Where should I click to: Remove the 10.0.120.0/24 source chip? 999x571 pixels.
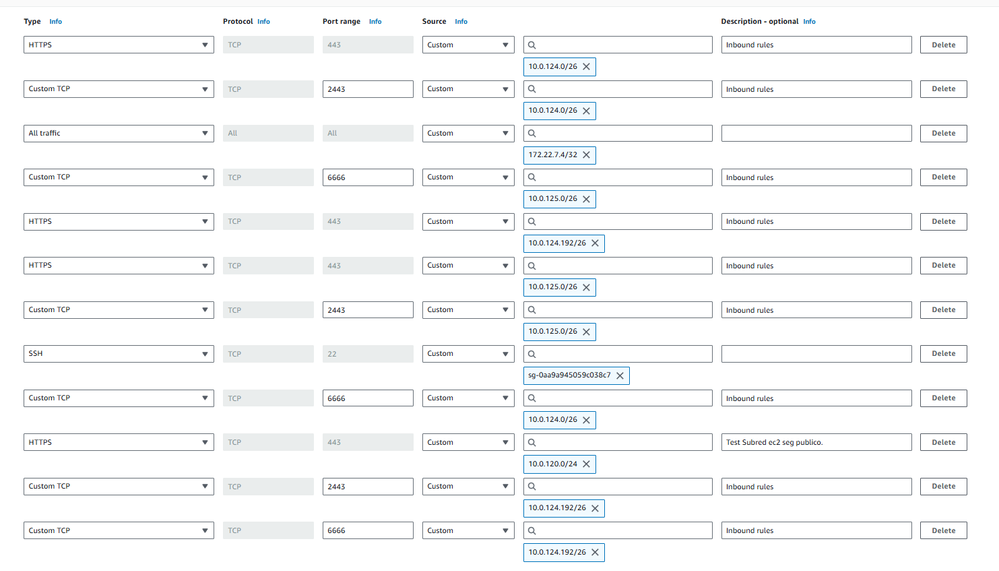tap(587, 464)
